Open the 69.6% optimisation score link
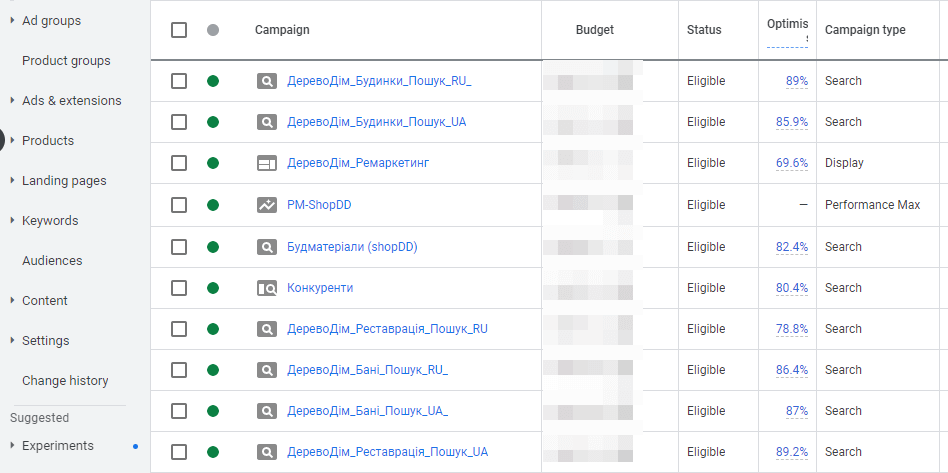The image size is (948, 473). click(x=792, y=163)
